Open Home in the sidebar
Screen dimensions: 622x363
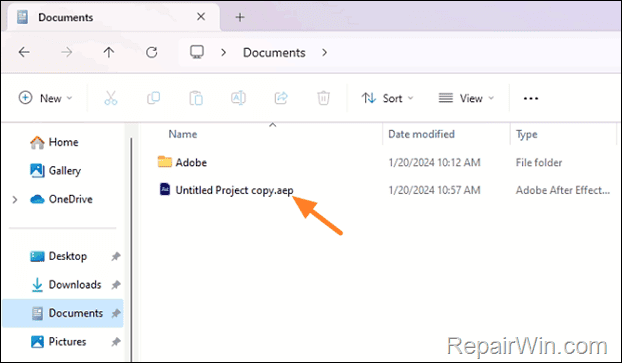(x=54, y=142)
